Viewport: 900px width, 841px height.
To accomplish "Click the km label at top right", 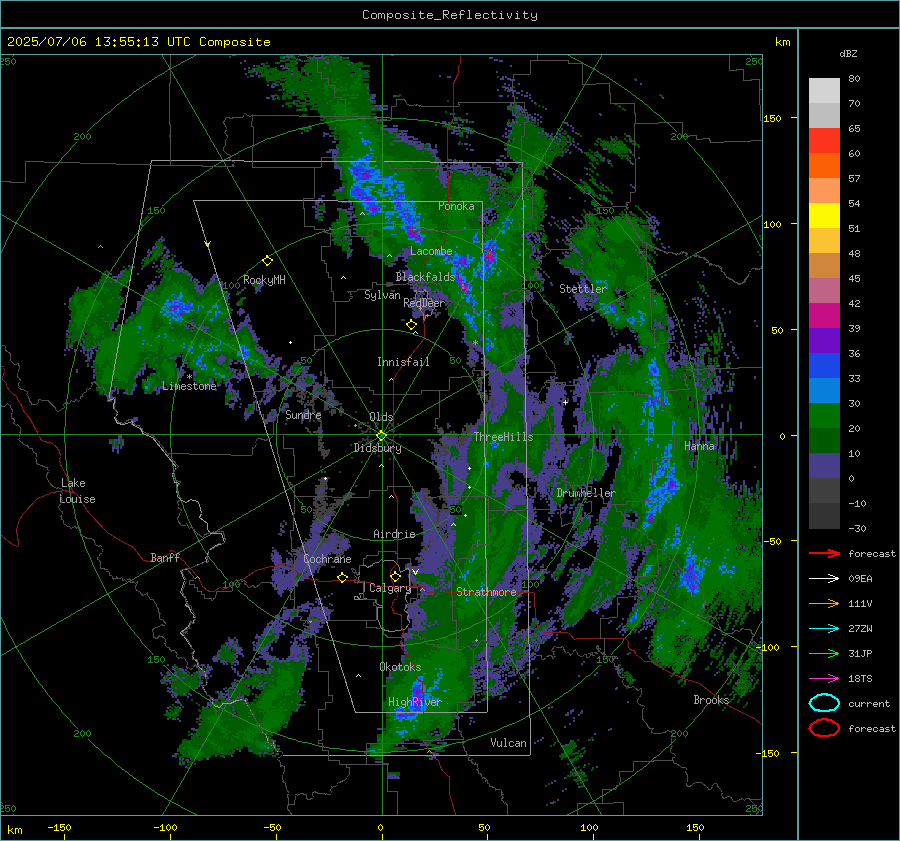I will pyautogui.click(x=782, y=42).
